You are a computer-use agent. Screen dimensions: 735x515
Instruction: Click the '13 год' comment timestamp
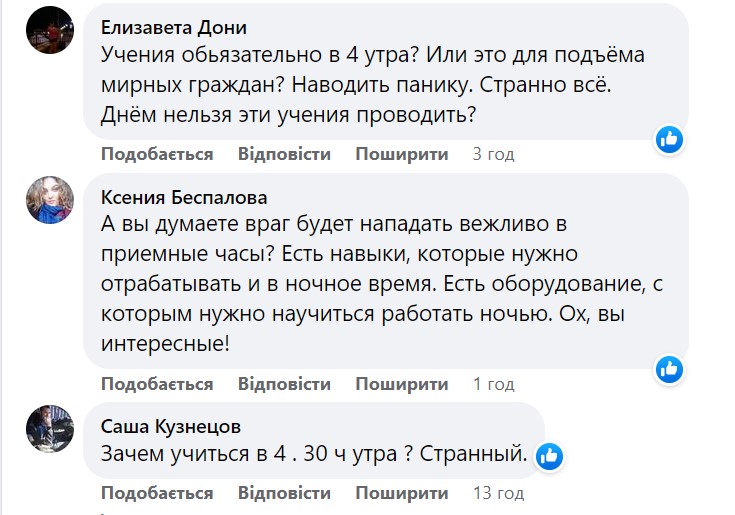497,493
